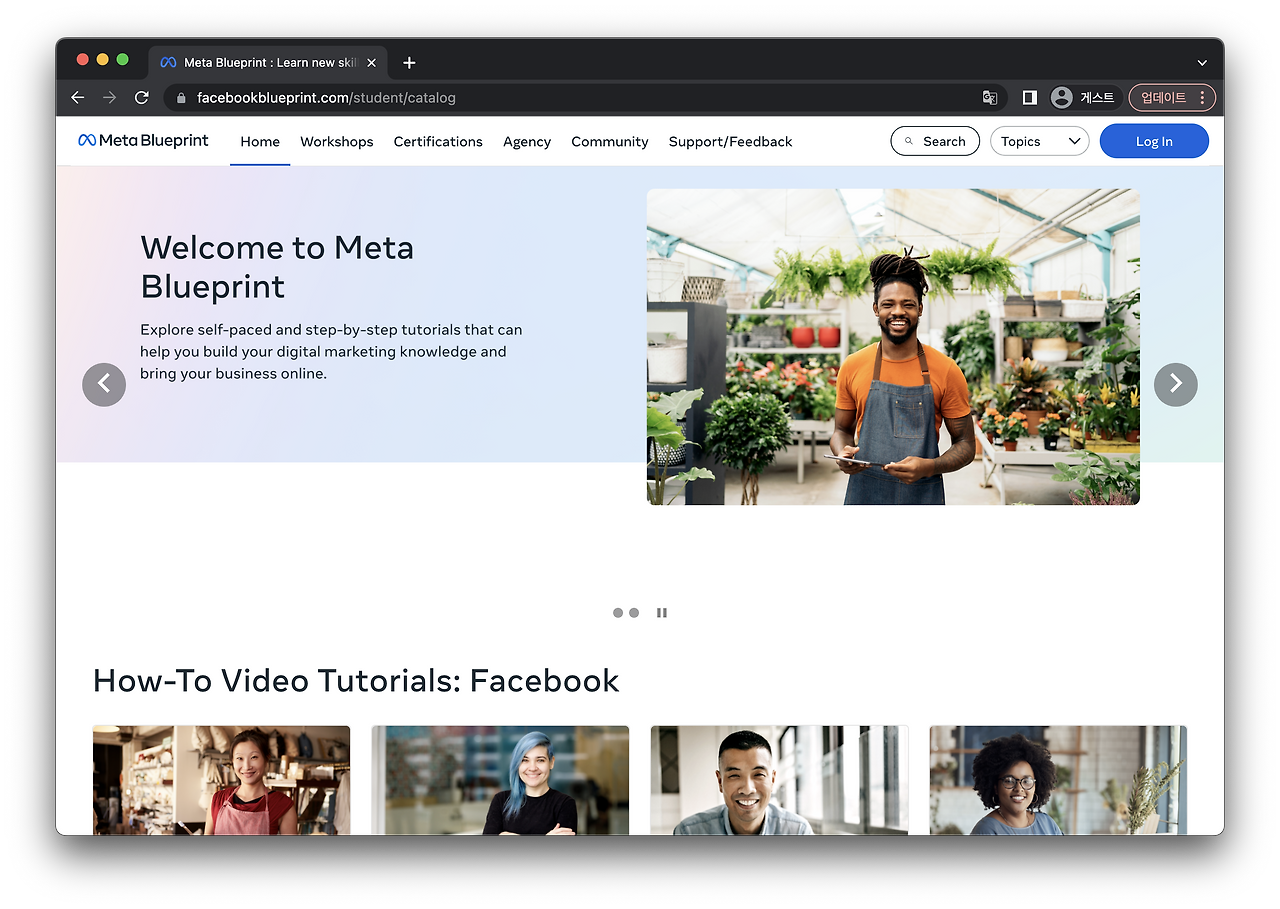Open the Workshops nav item
Image resolution: width=1280 pixels, height=909 pixels.
point(337,142)
